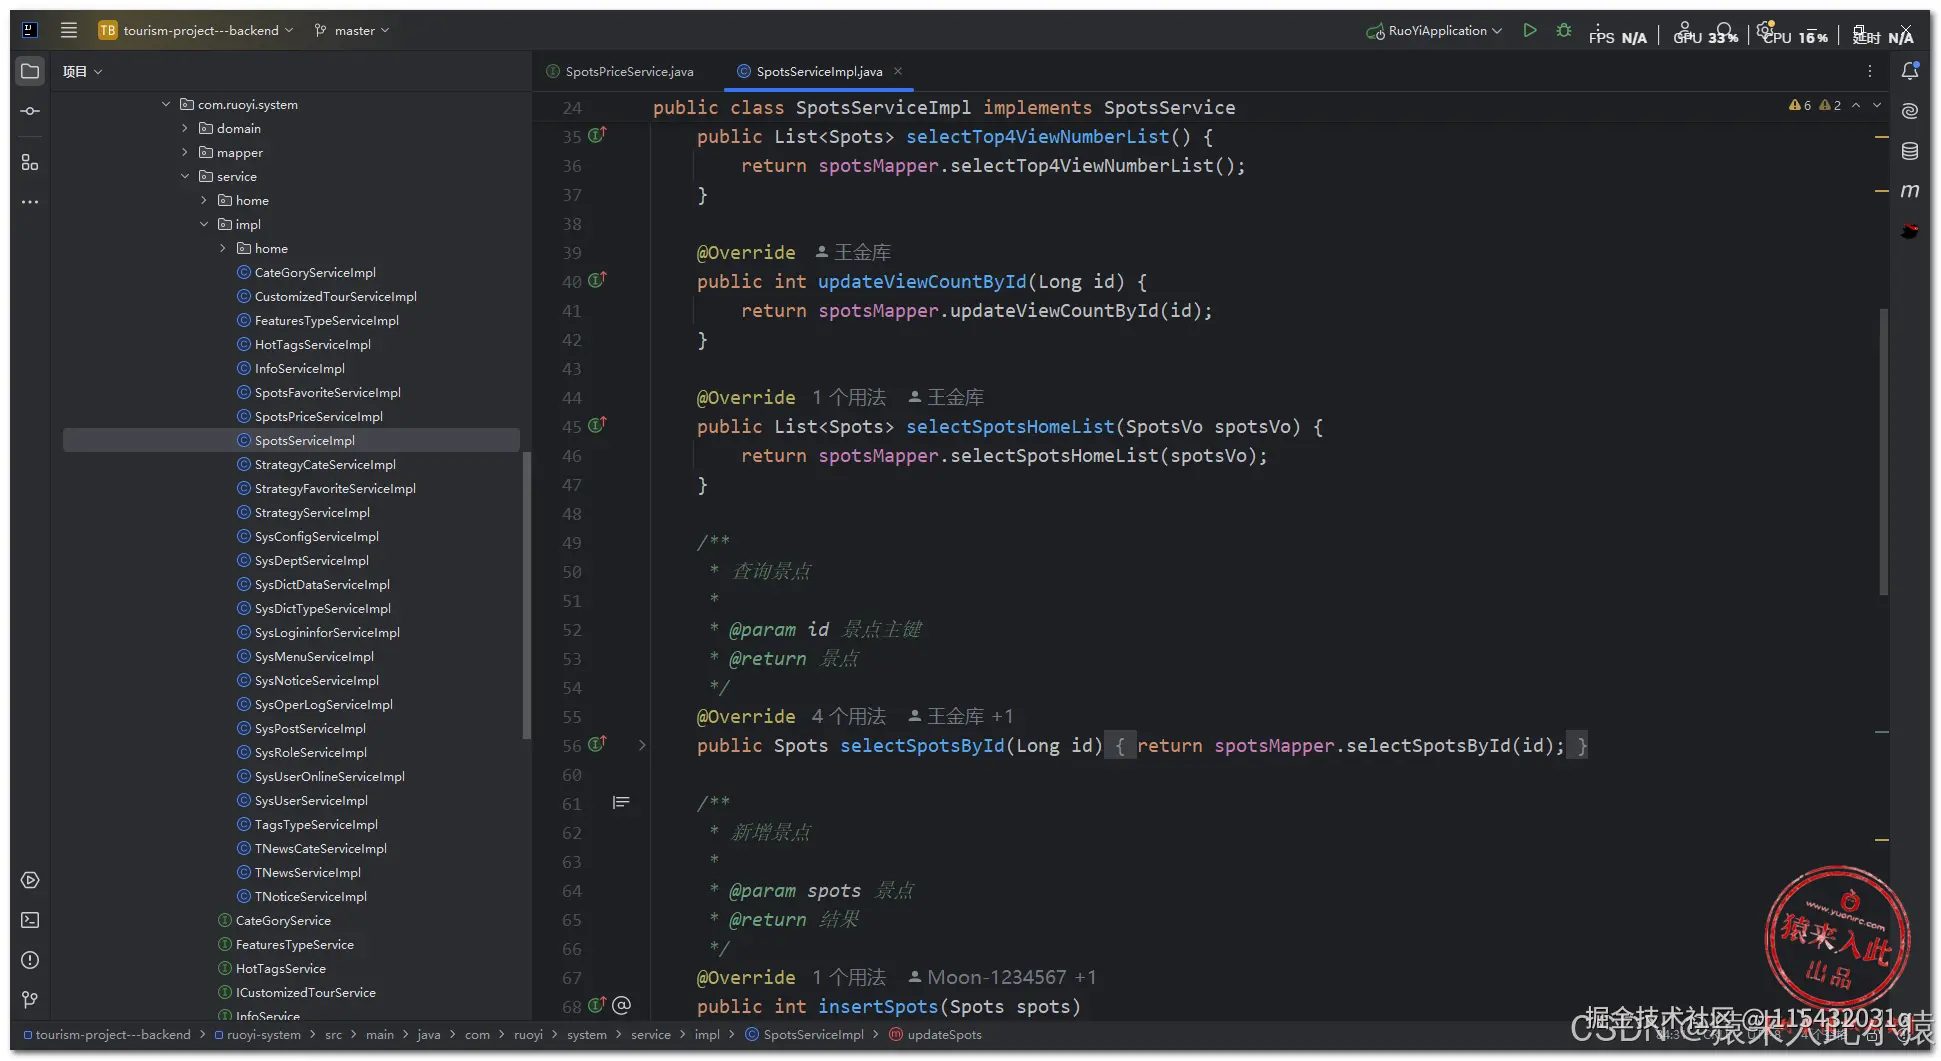Click insertSpots method name on line 68
The height and width of the screenshot is (1061, 1941).
coord(878,1006)
